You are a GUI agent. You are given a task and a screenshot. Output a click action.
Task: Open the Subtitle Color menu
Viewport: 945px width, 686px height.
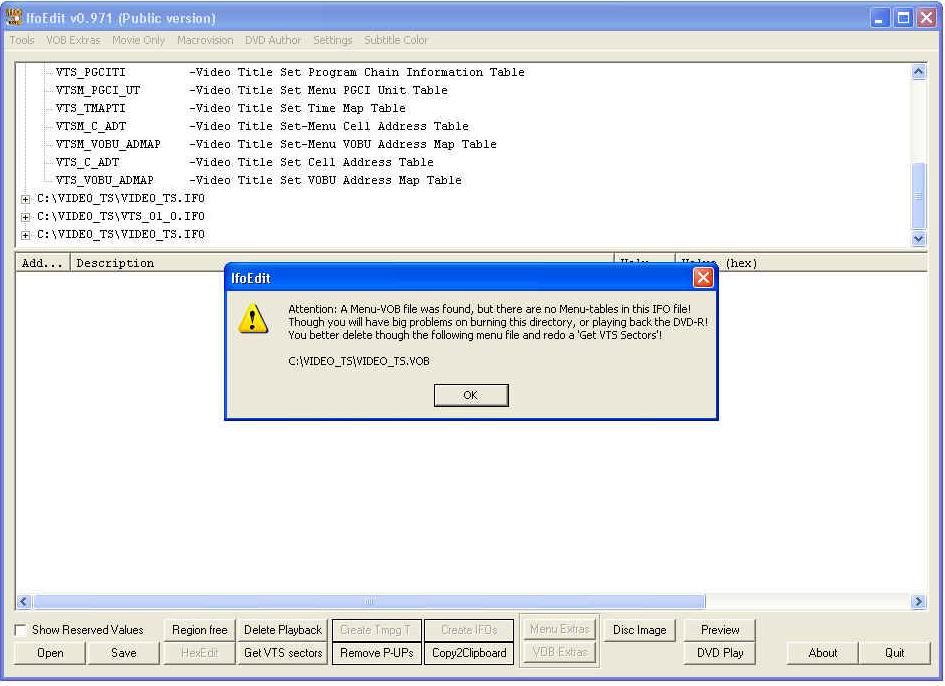click(x=395, y=40)
